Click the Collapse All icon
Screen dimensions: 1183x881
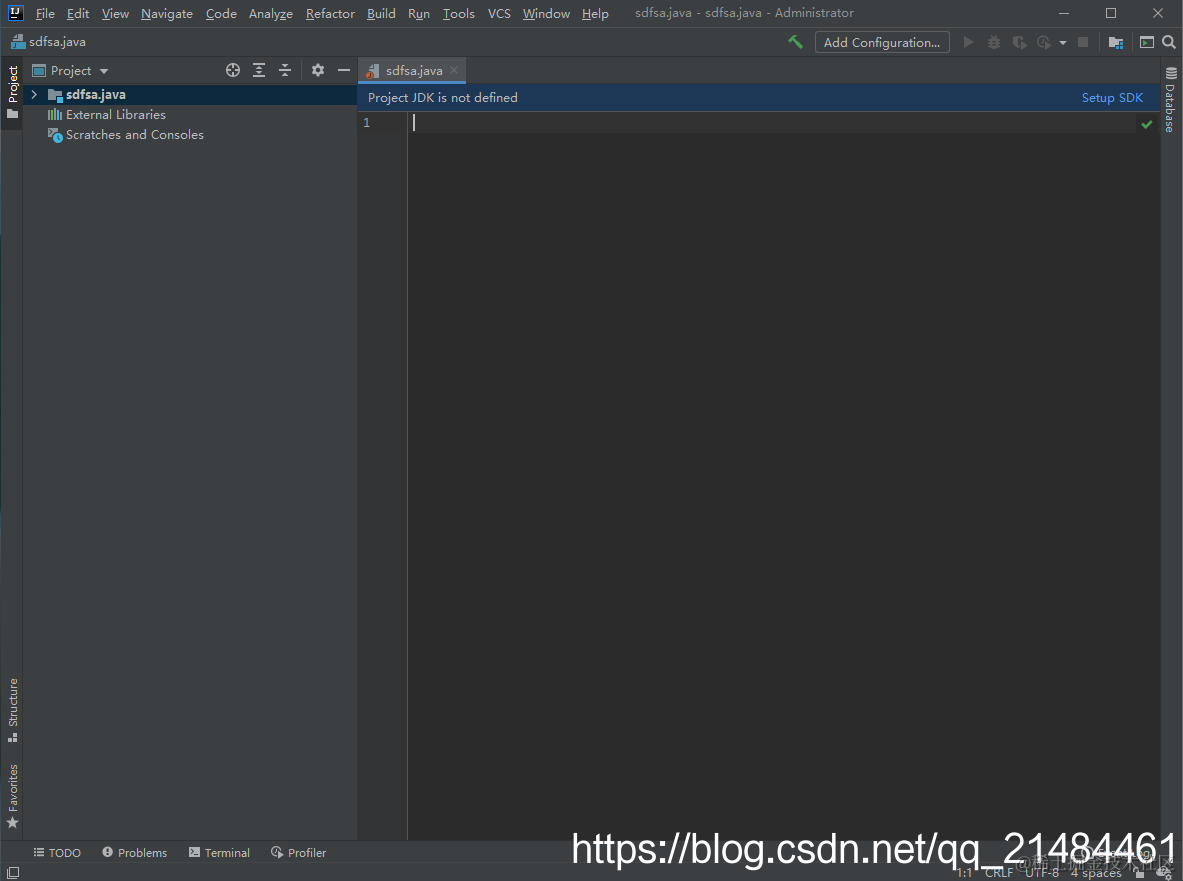tap(284, 70)
